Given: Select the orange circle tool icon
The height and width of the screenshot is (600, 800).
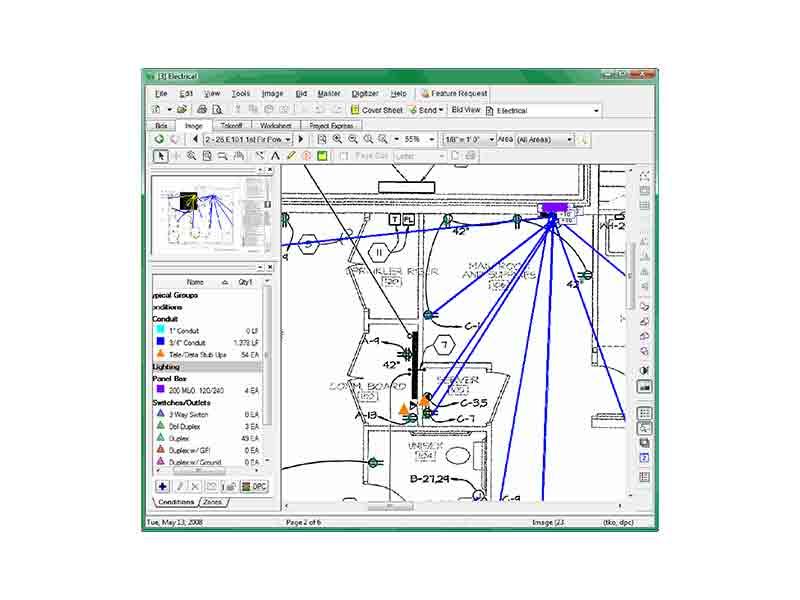Looking at the screenshot, I should pos(307,156).
